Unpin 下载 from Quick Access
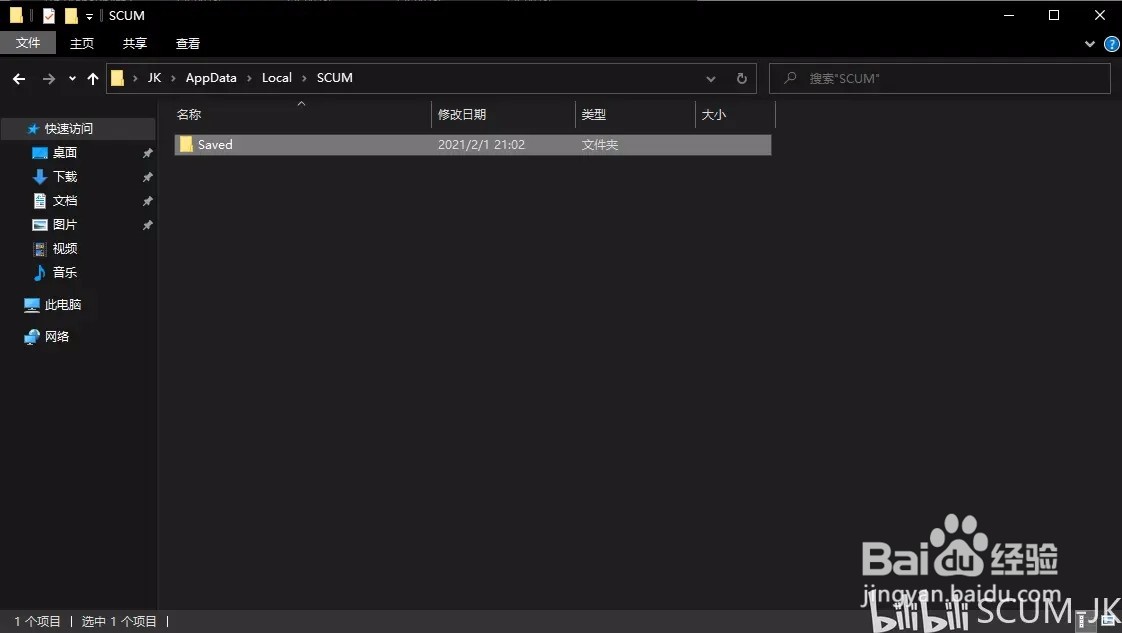Viewport: 1122px width, 633px height. [x=147, y=176]
